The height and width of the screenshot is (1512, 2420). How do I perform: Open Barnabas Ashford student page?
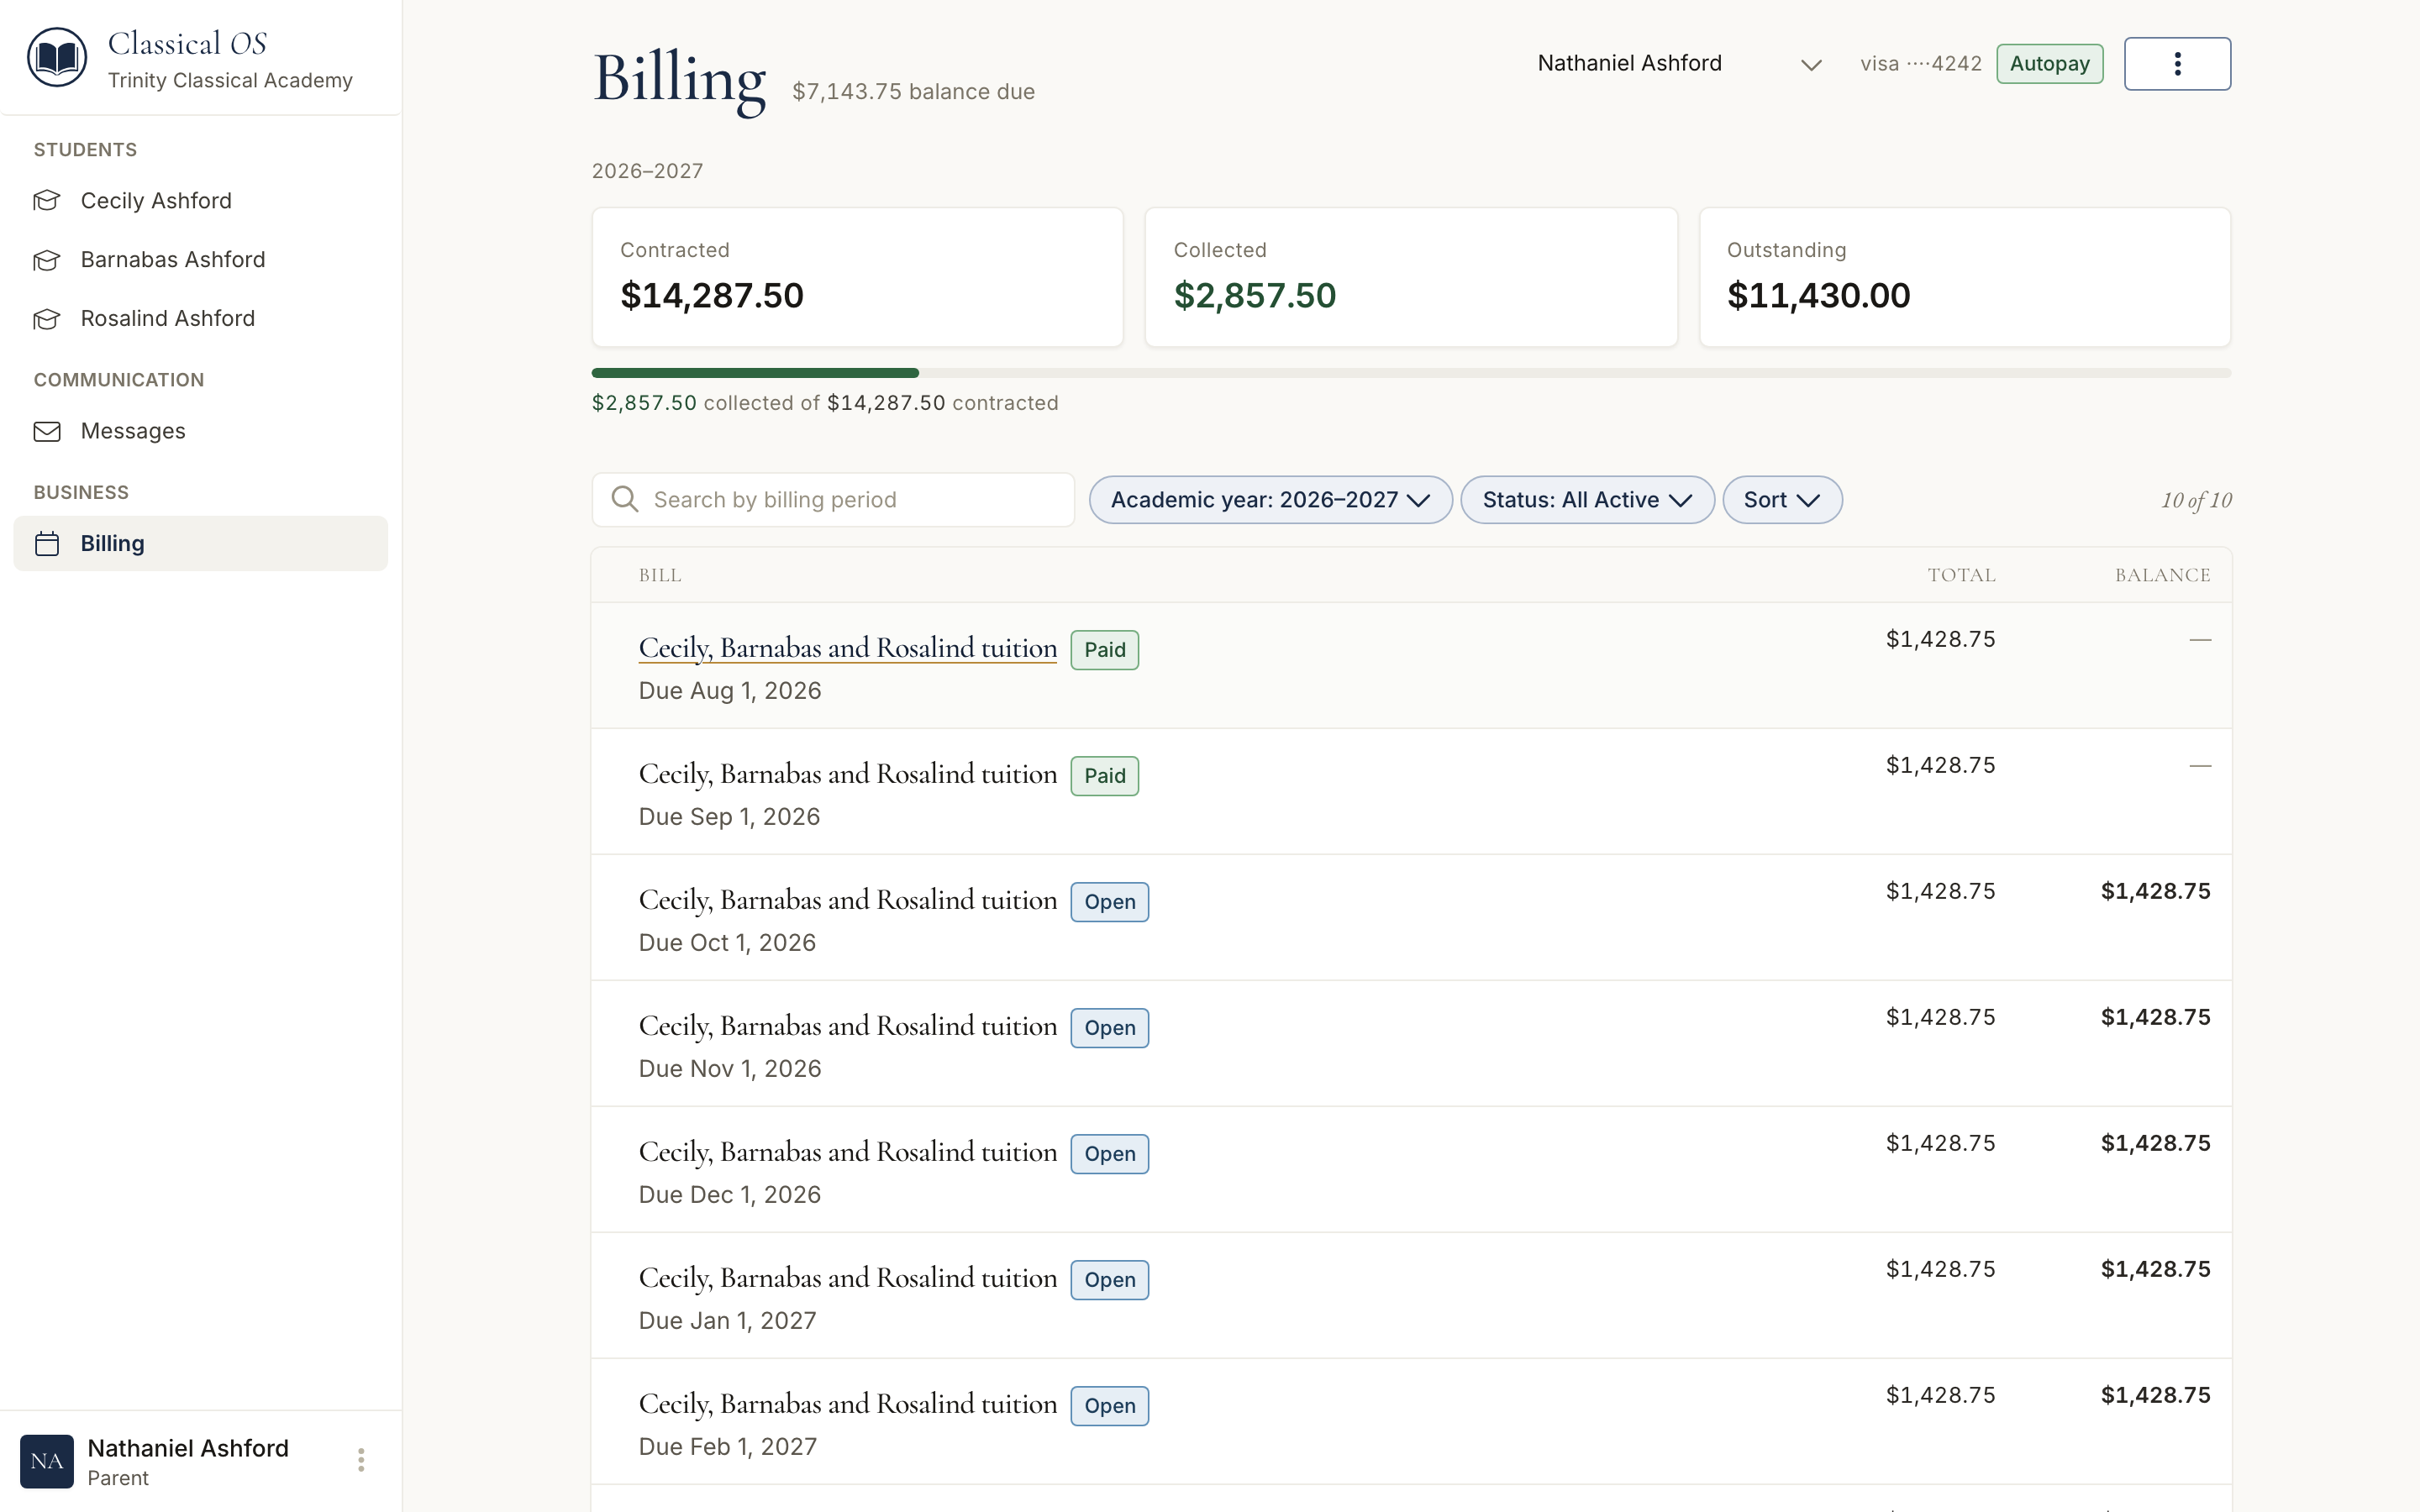click(200, 260)
